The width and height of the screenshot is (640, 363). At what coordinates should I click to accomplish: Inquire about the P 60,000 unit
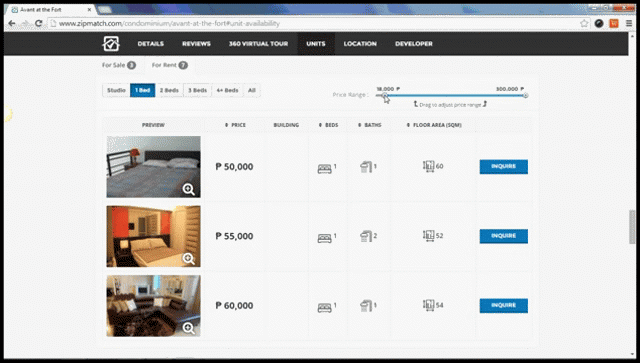[x=504, y=305]
